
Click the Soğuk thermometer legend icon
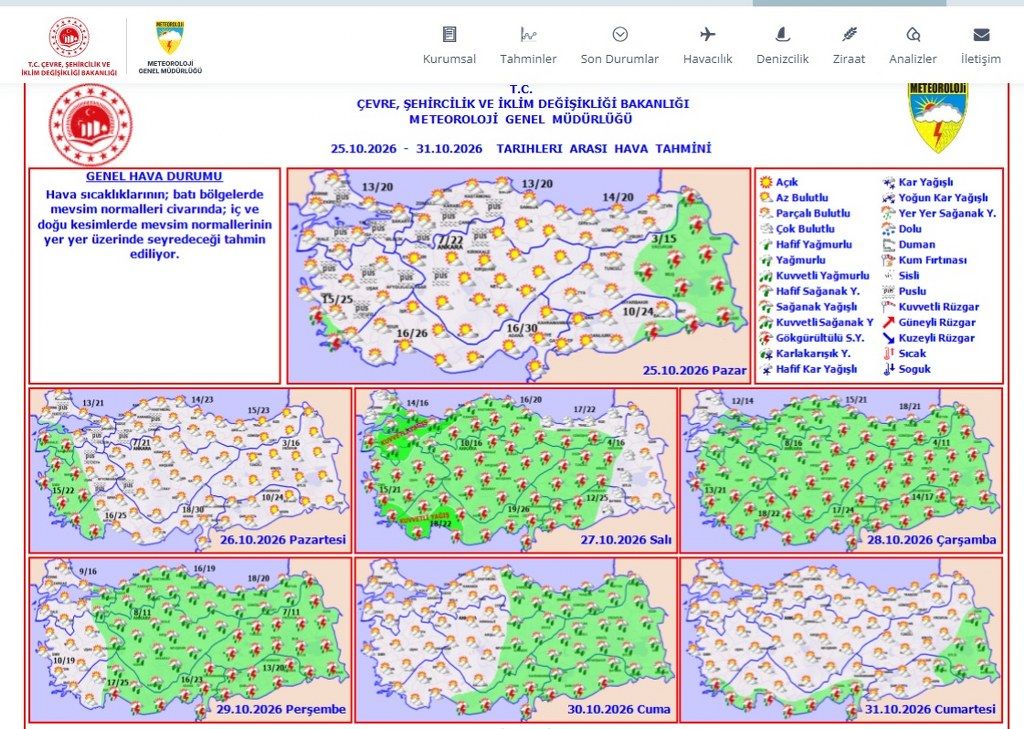pyautogui.click(x=888, y=369)
